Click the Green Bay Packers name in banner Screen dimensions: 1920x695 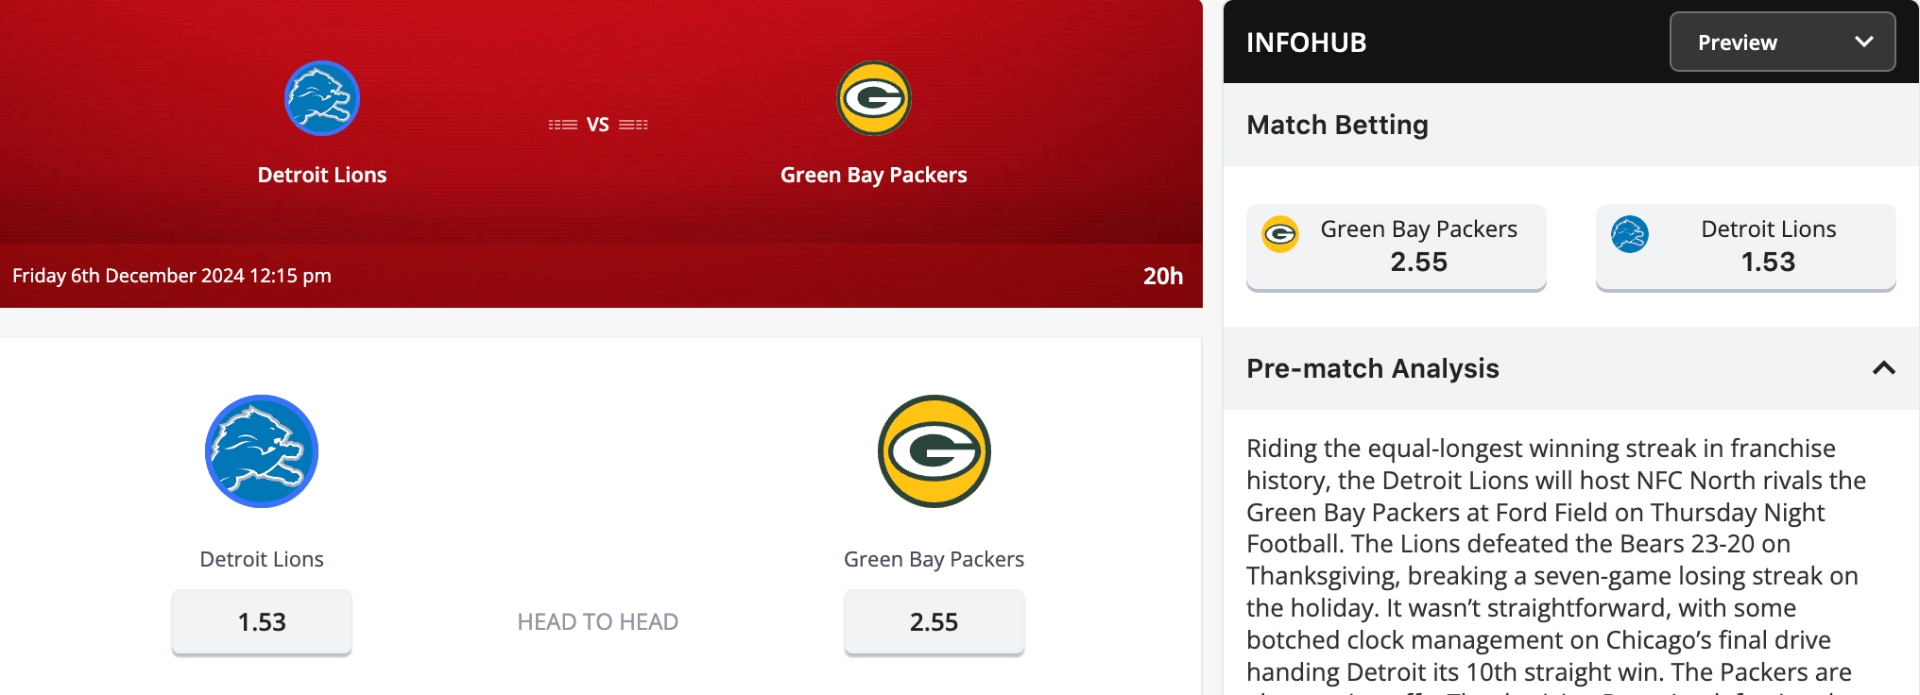873,175
